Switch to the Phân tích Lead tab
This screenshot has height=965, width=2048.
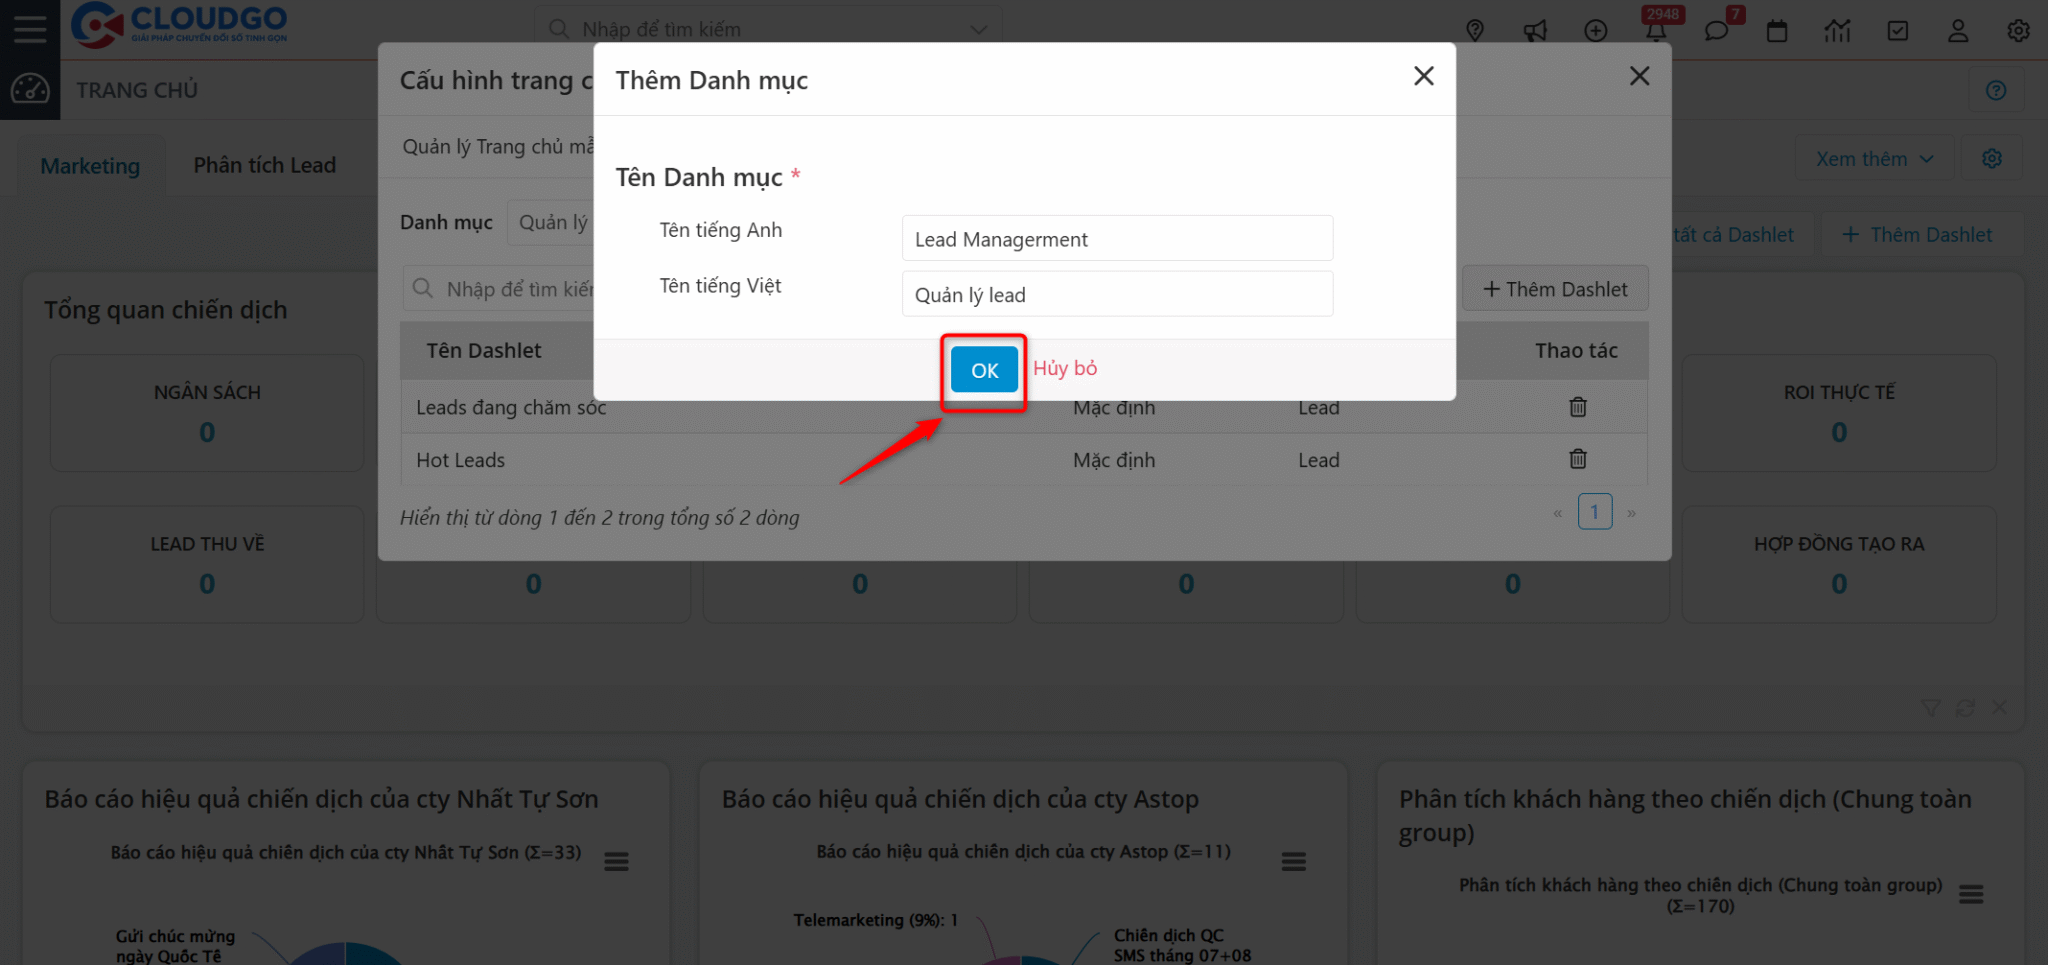pyautogui.click(x=265, y=165)
